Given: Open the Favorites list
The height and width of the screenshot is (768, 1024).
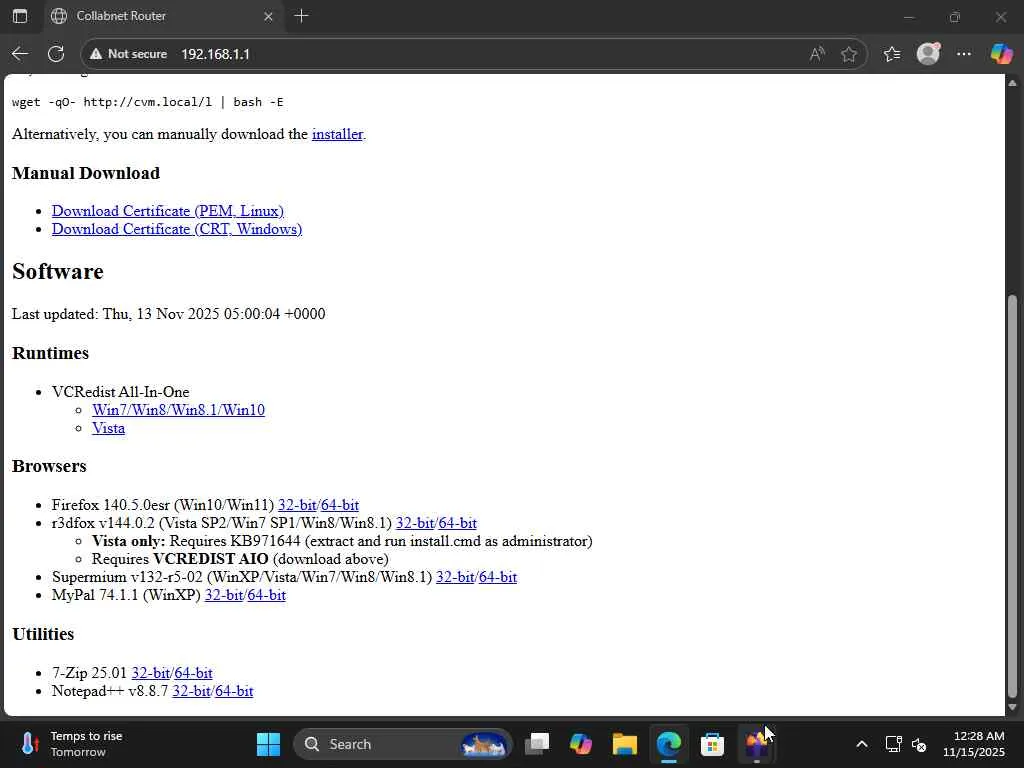Looking at the screenshot, I should tap(891, 54).
